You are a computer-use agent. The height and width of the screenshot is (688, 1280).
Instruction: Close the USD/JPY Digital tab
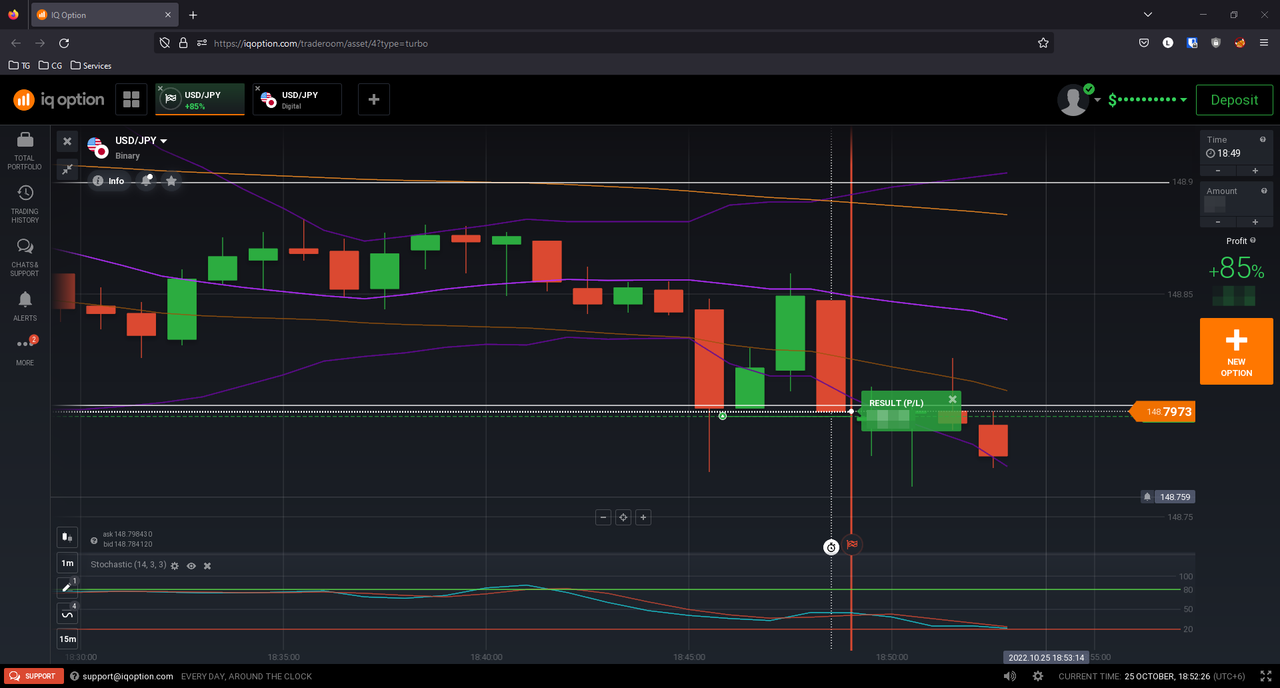(258, 88)
